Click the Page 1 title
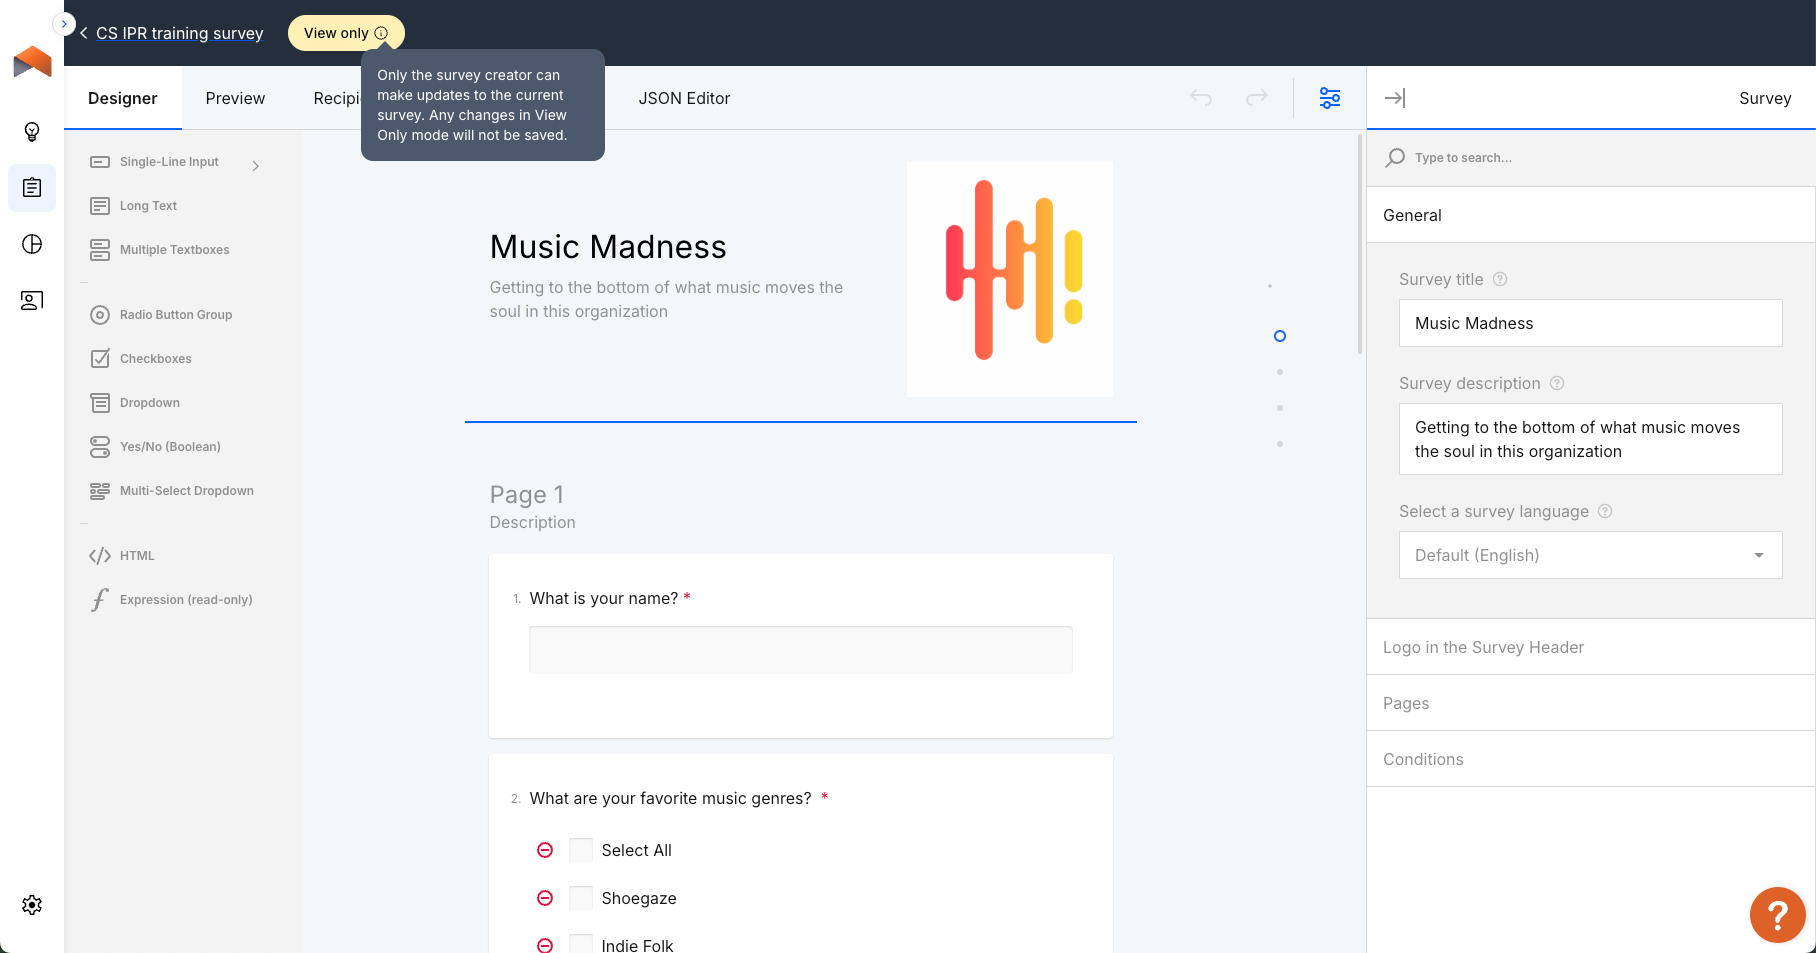This screenshot has width=1816, height=953. pyautogui.click(x=527, y=495)
